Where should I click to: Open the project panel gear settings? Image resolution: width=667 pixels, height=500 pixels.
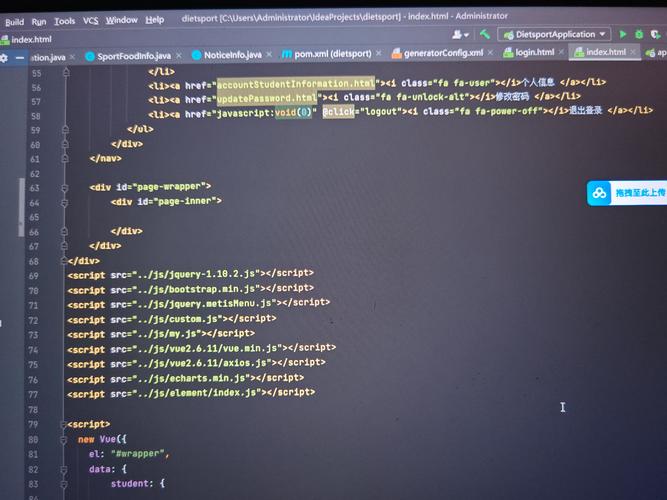(5, 58)
